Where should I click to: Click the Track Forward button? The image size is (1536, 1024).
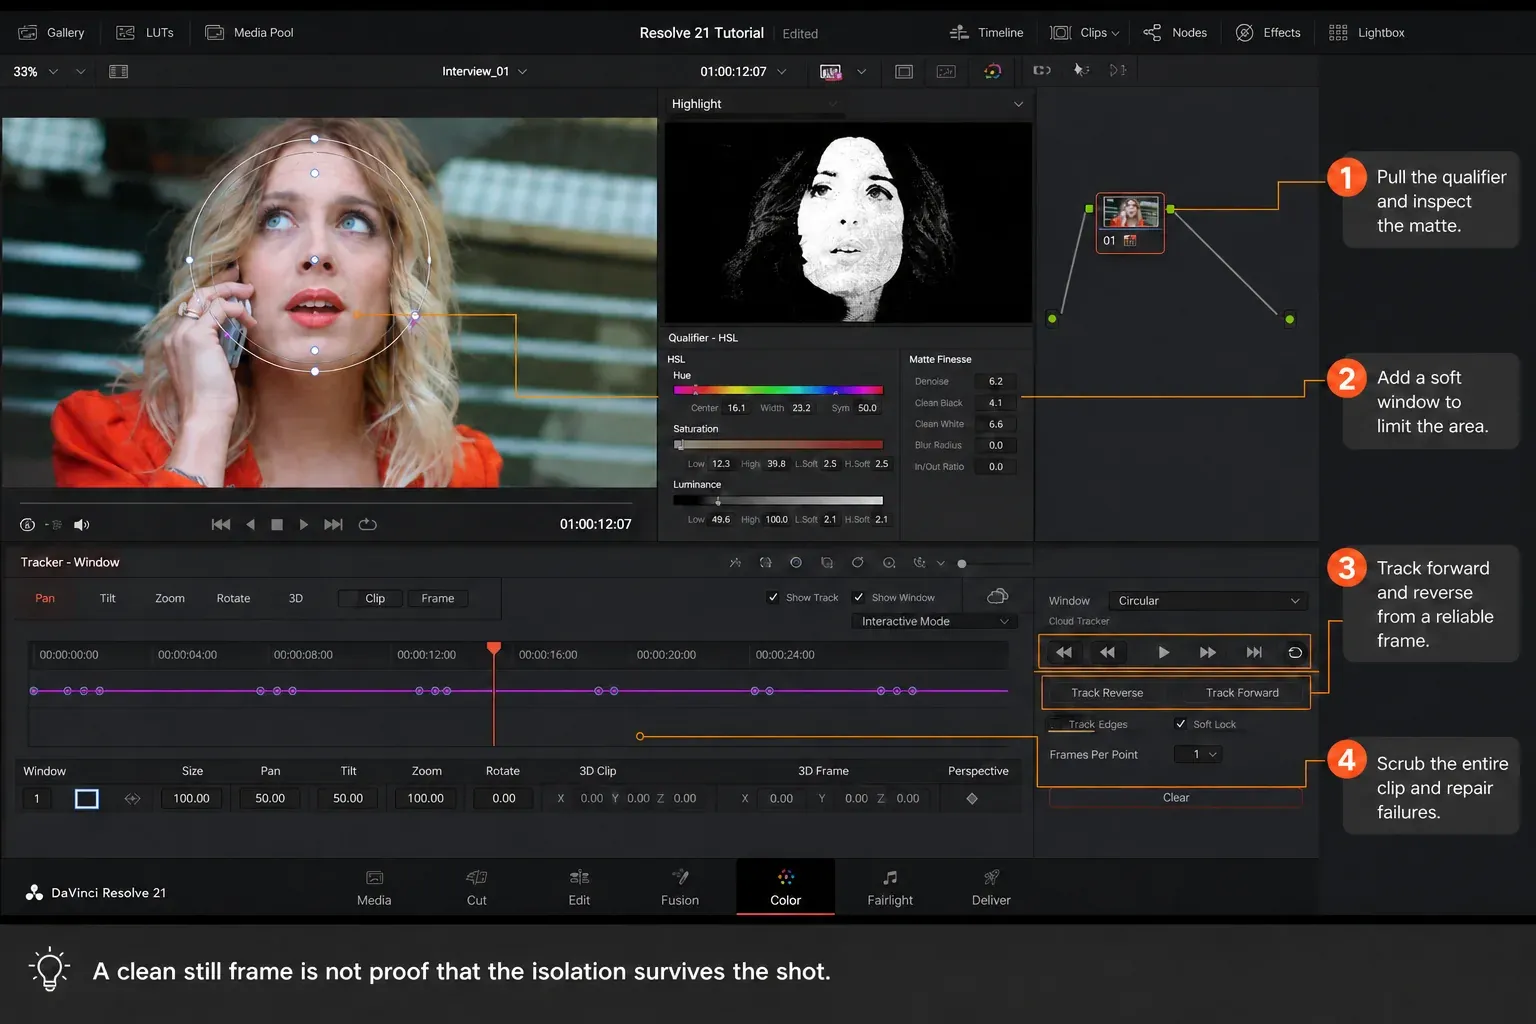[x=1242, y=693]
